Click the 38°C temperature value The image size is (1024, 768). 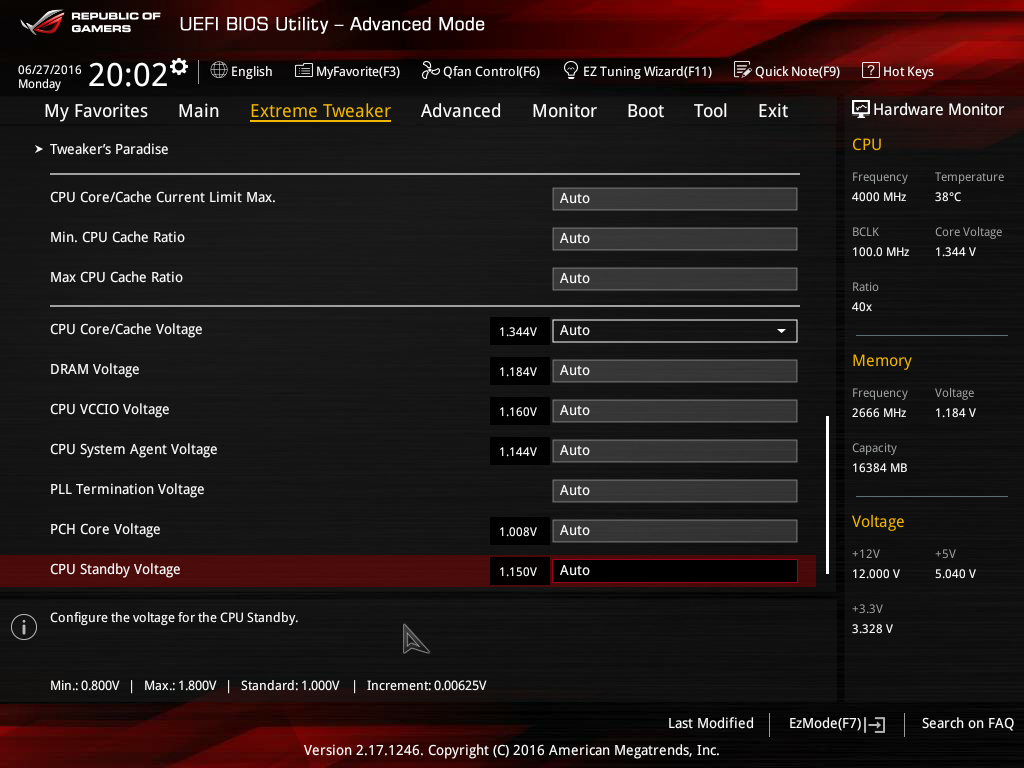click(948, 197)
